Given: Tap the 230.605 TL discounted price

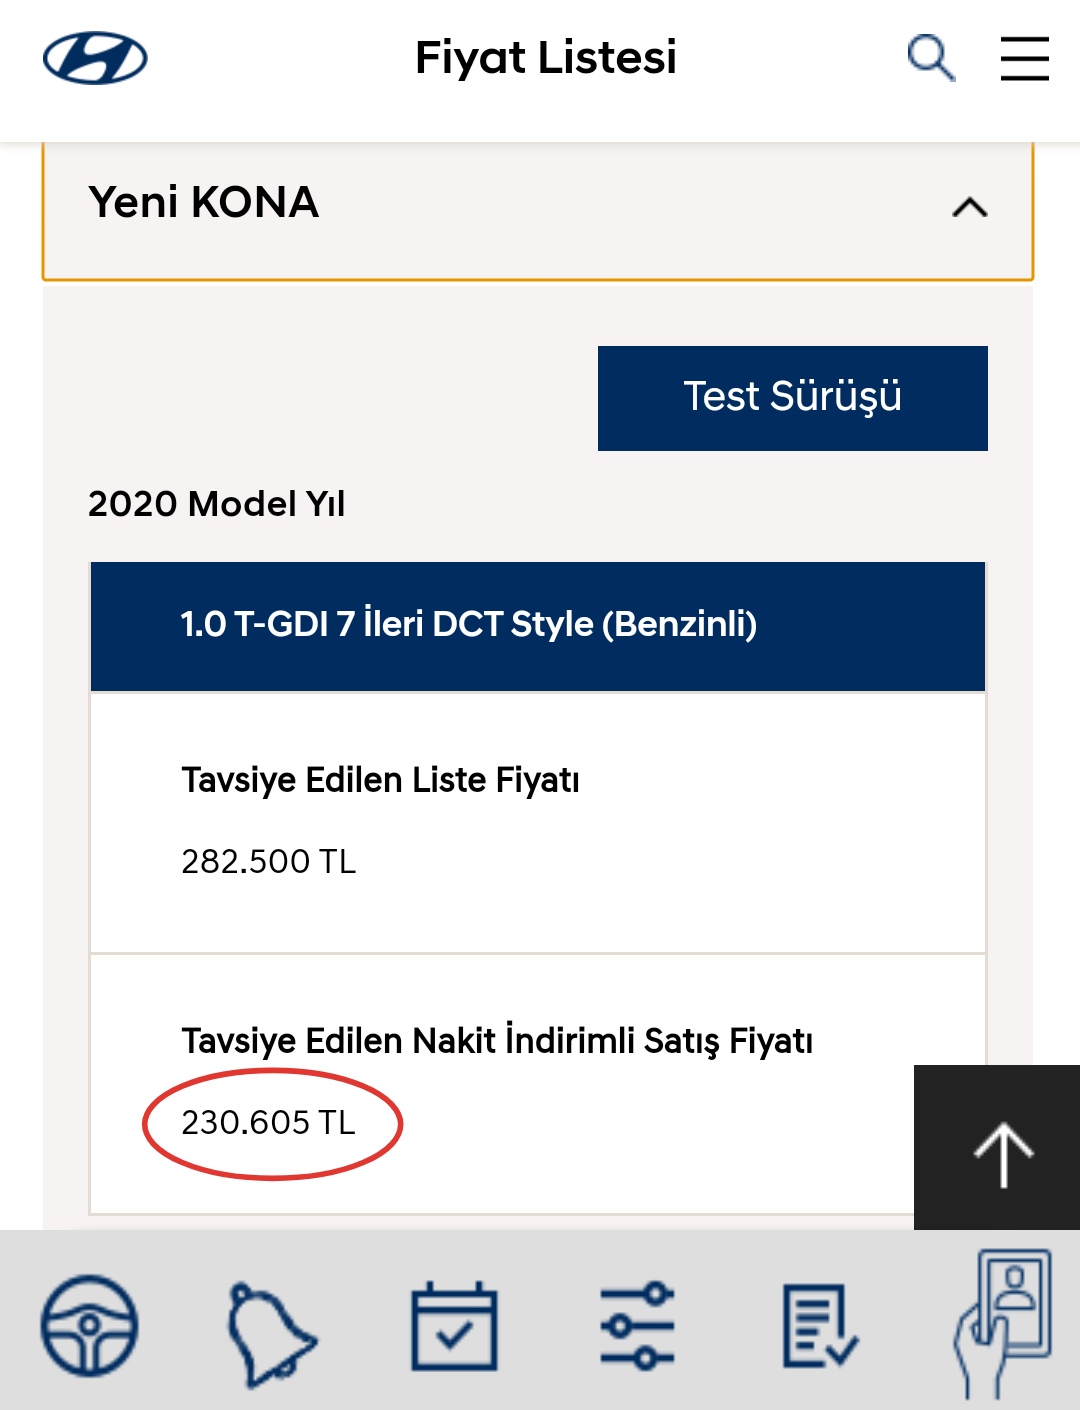Looking at the screenshot, I should [268, 1123].
